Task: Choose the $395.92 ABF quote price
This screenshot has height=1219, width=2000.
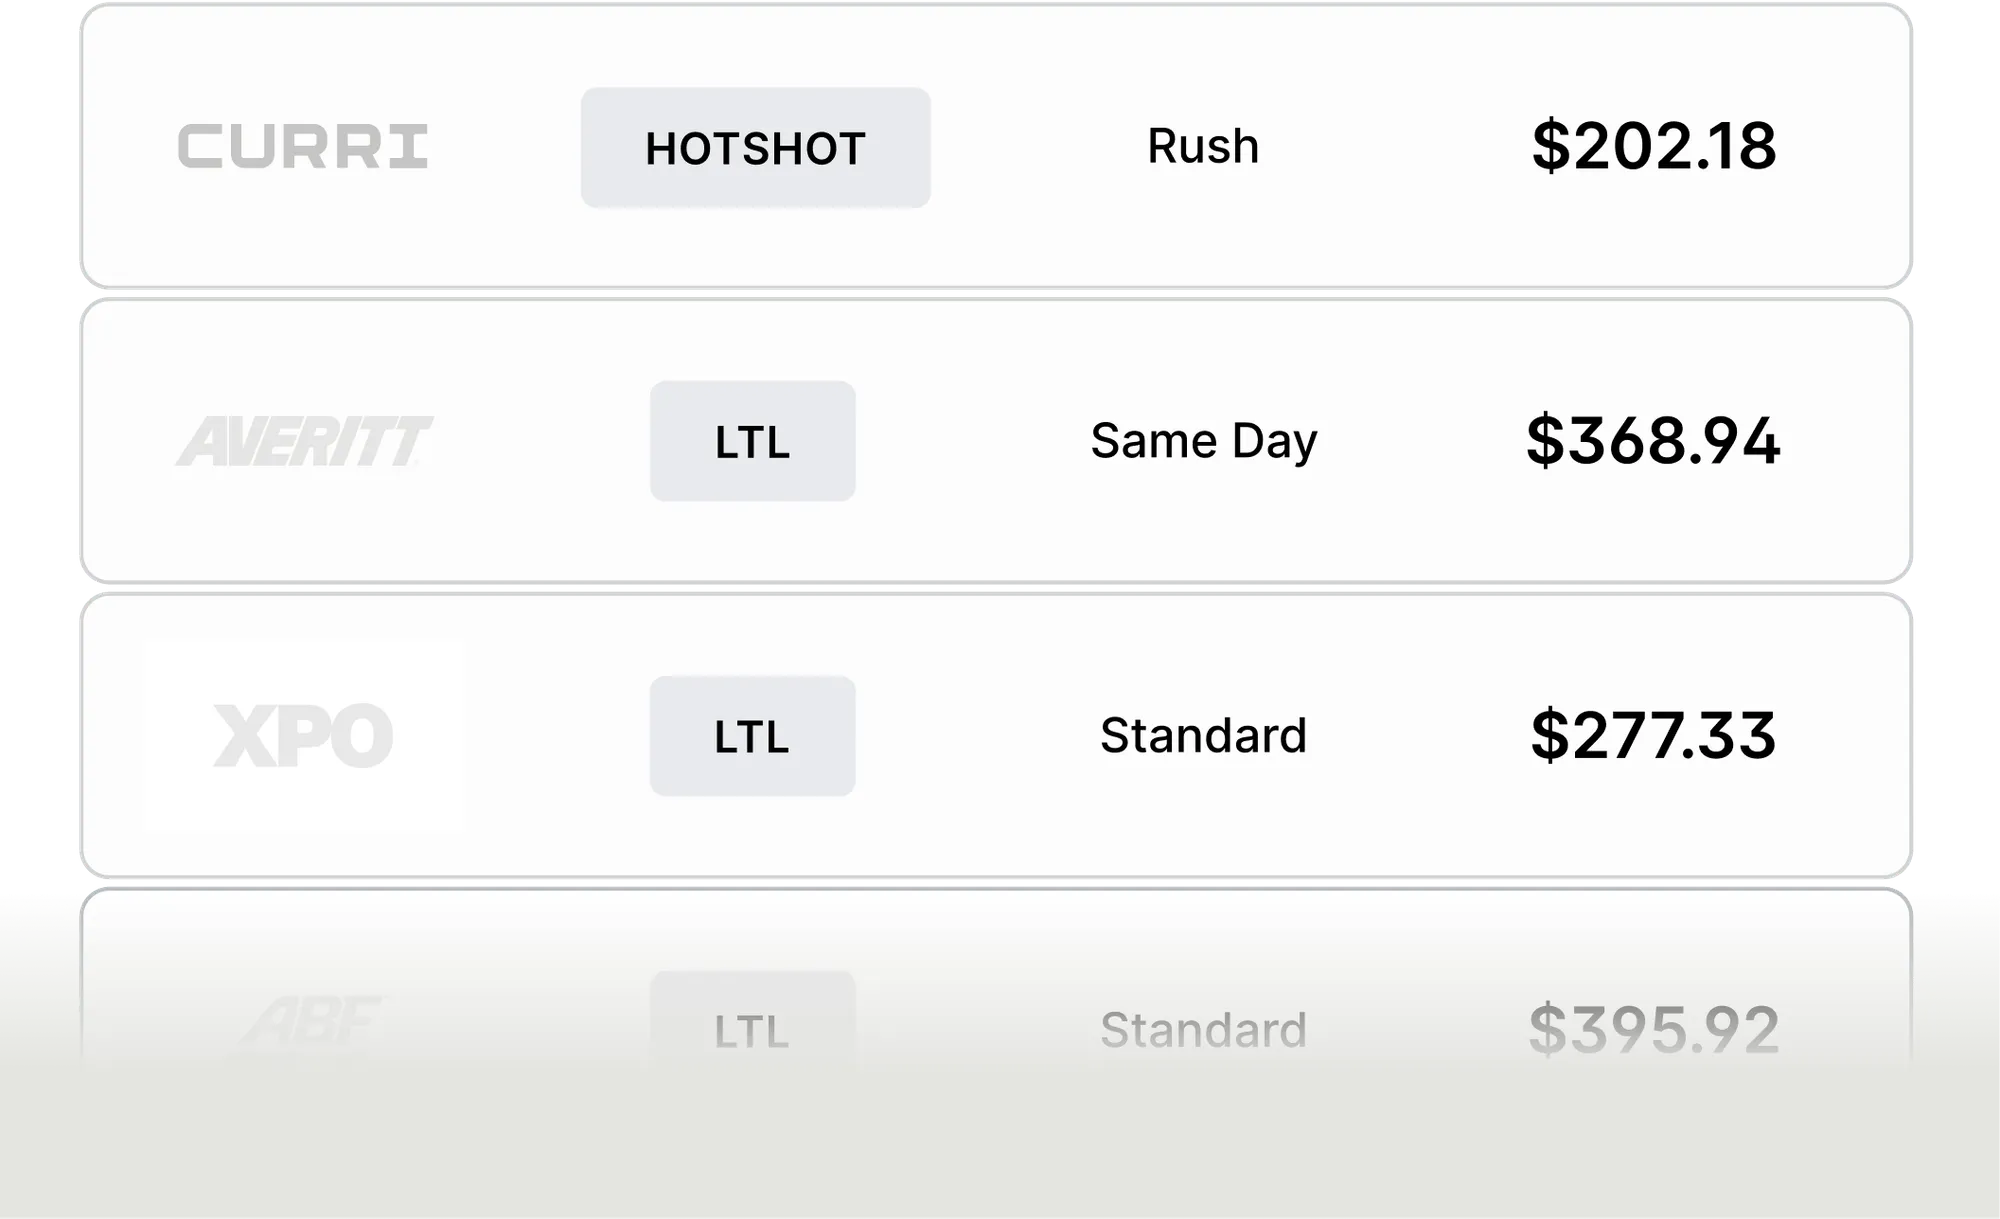Action: 1654,1030
